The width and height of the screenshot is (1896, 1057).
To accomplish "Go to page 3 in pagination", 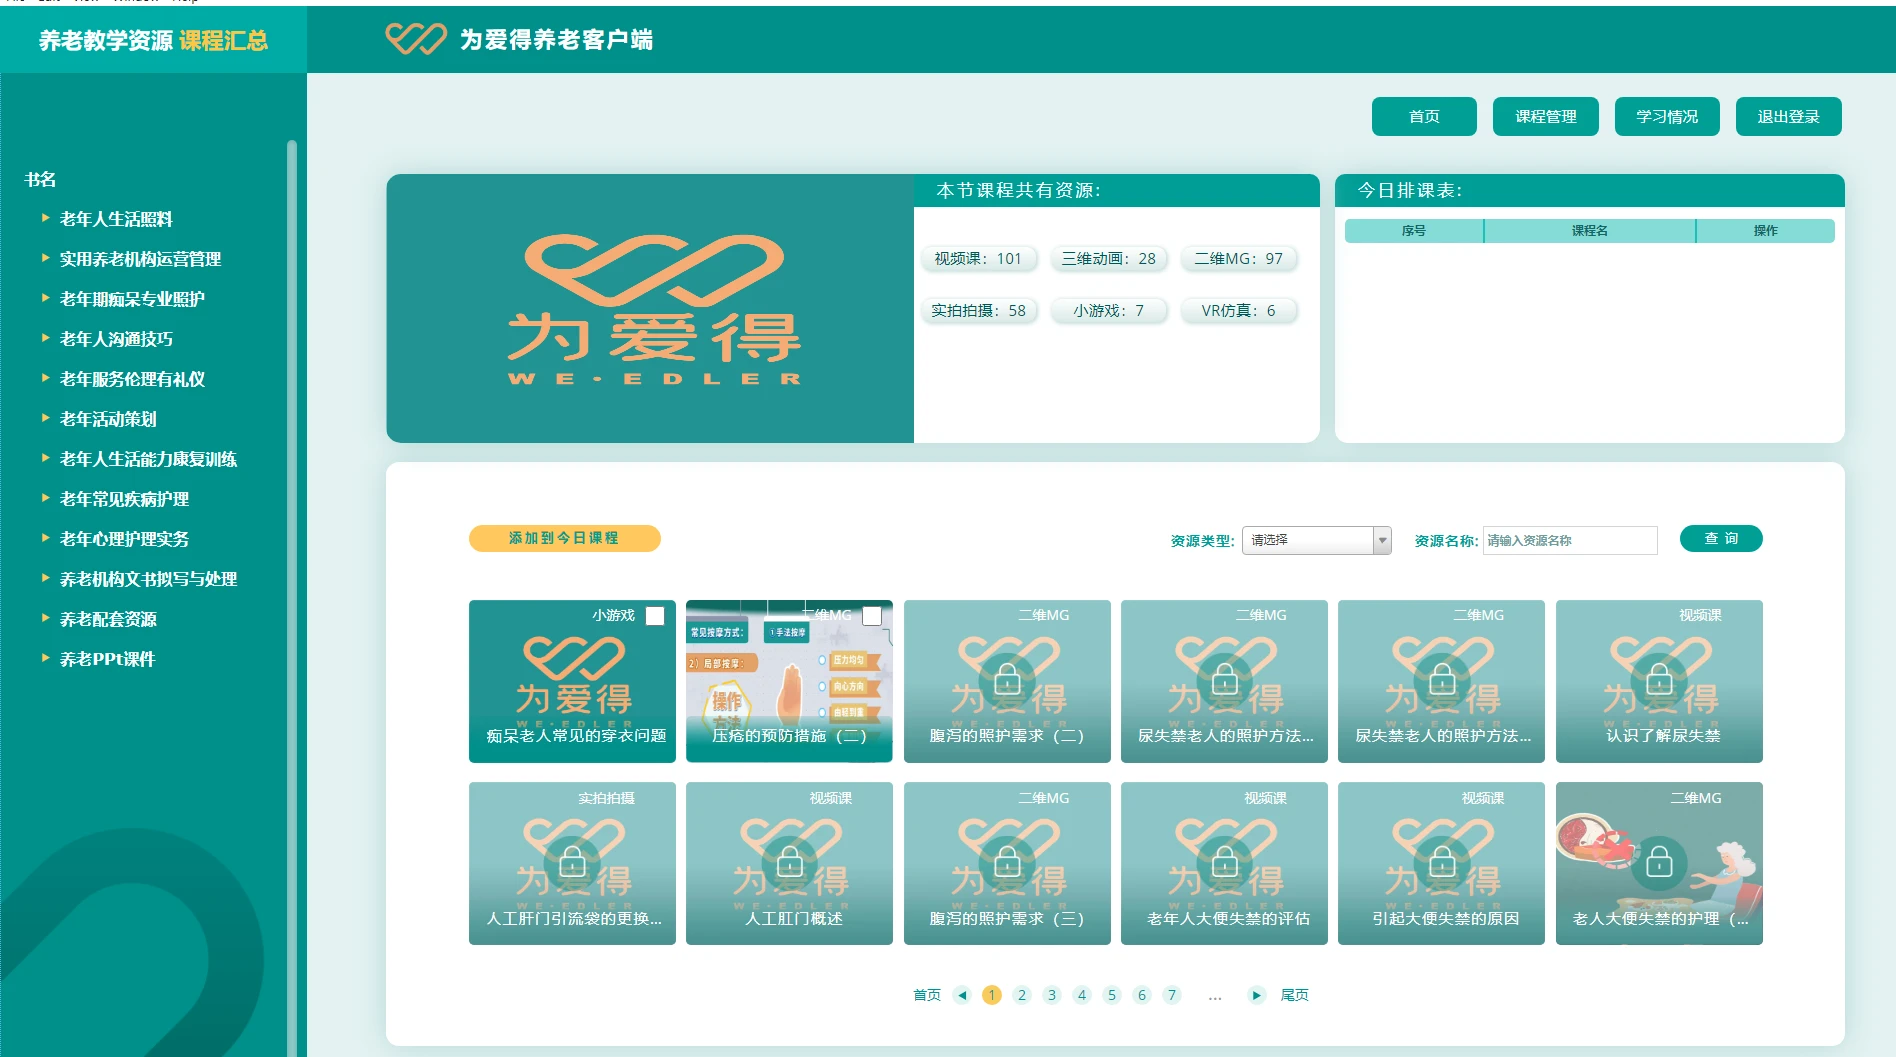I will [1052, 995].
